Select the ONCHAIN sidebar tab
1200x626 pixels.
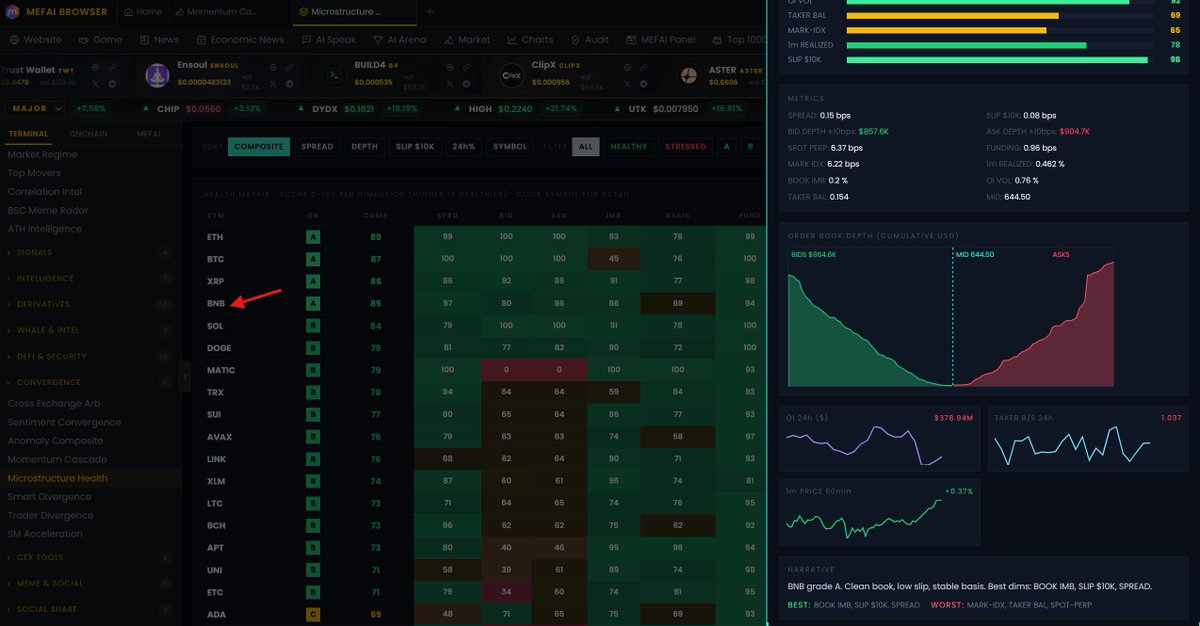point(88,133)
